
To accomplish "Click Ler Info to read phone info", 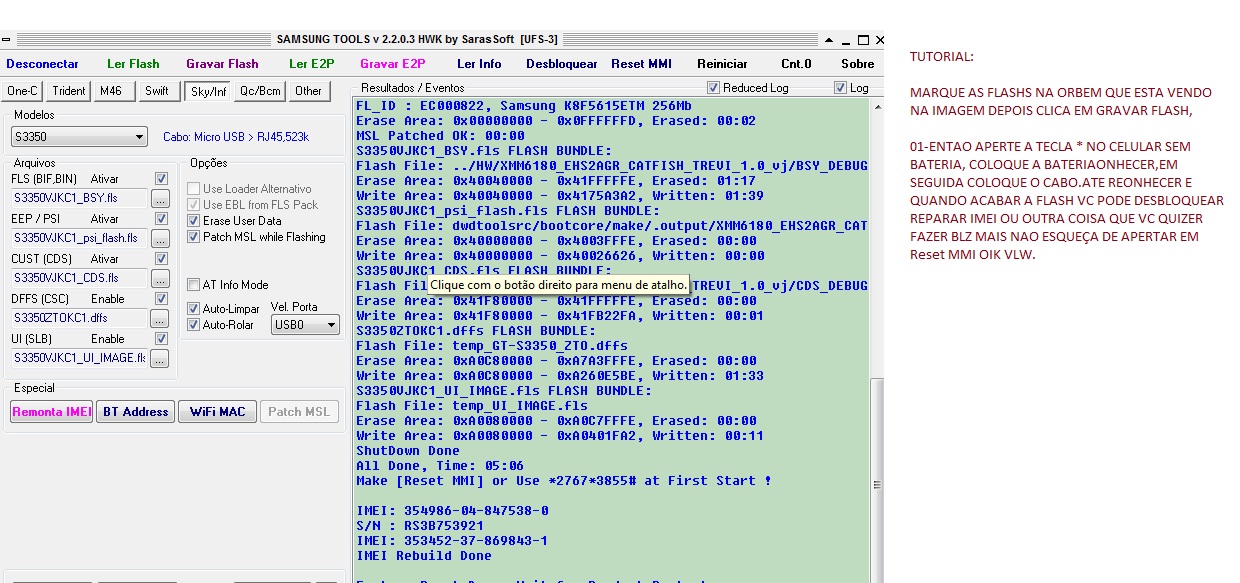I will [x=479, y=64].
